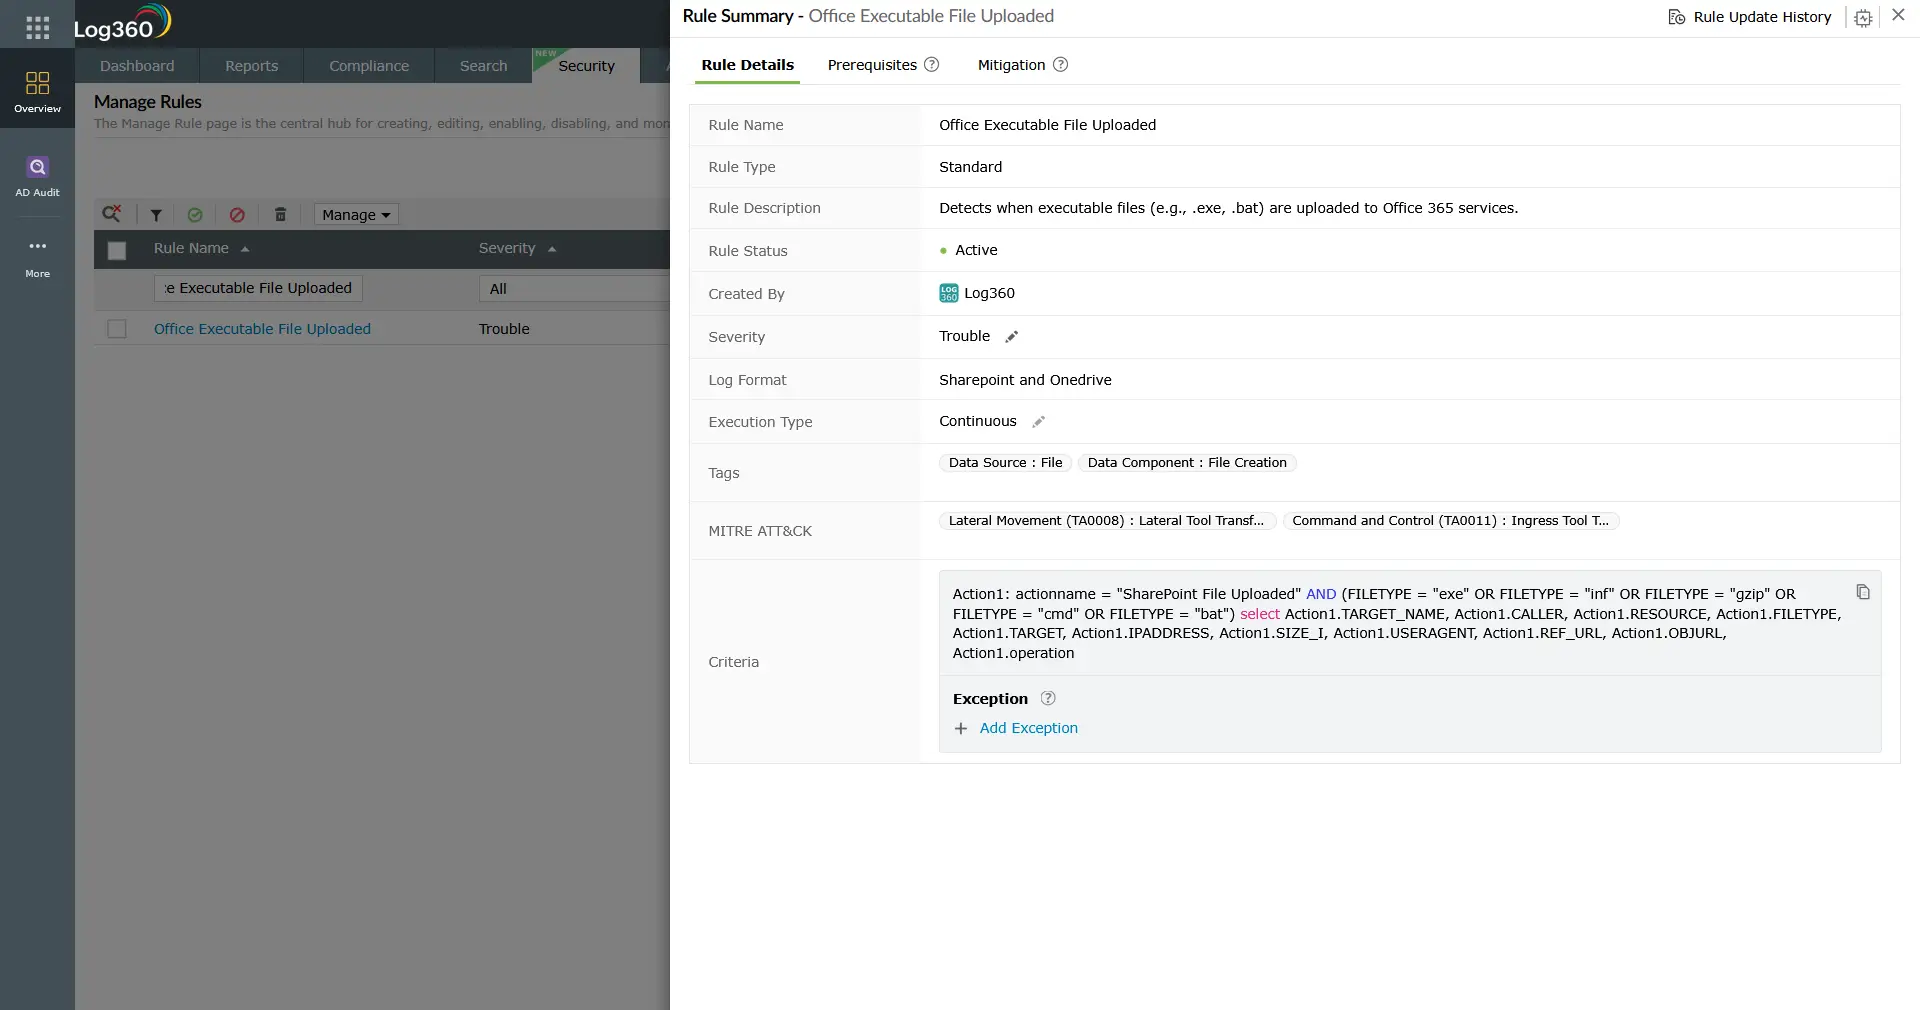Open AD Audit in the sidebar
Screen dimensions: 1920x1010
37,176
